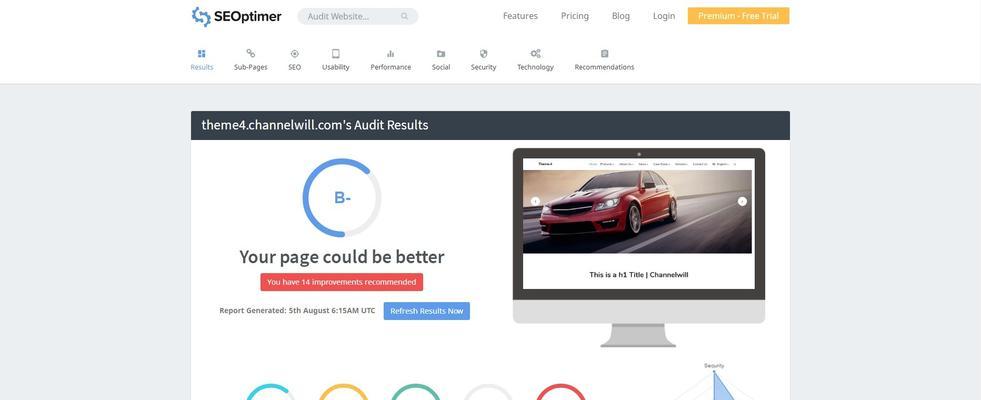The image size is (981, 400).
Task: Open the Features page
Action: (x=520, y=16)
